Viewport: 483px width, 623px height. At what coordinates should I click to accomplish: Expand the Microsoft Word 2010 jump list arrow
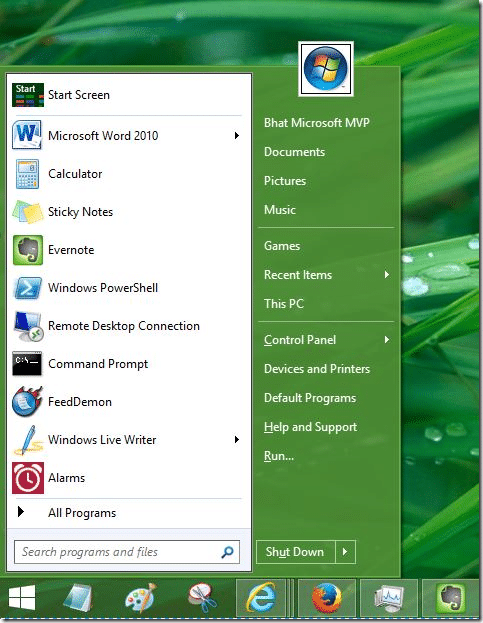[x=237, y=135]
